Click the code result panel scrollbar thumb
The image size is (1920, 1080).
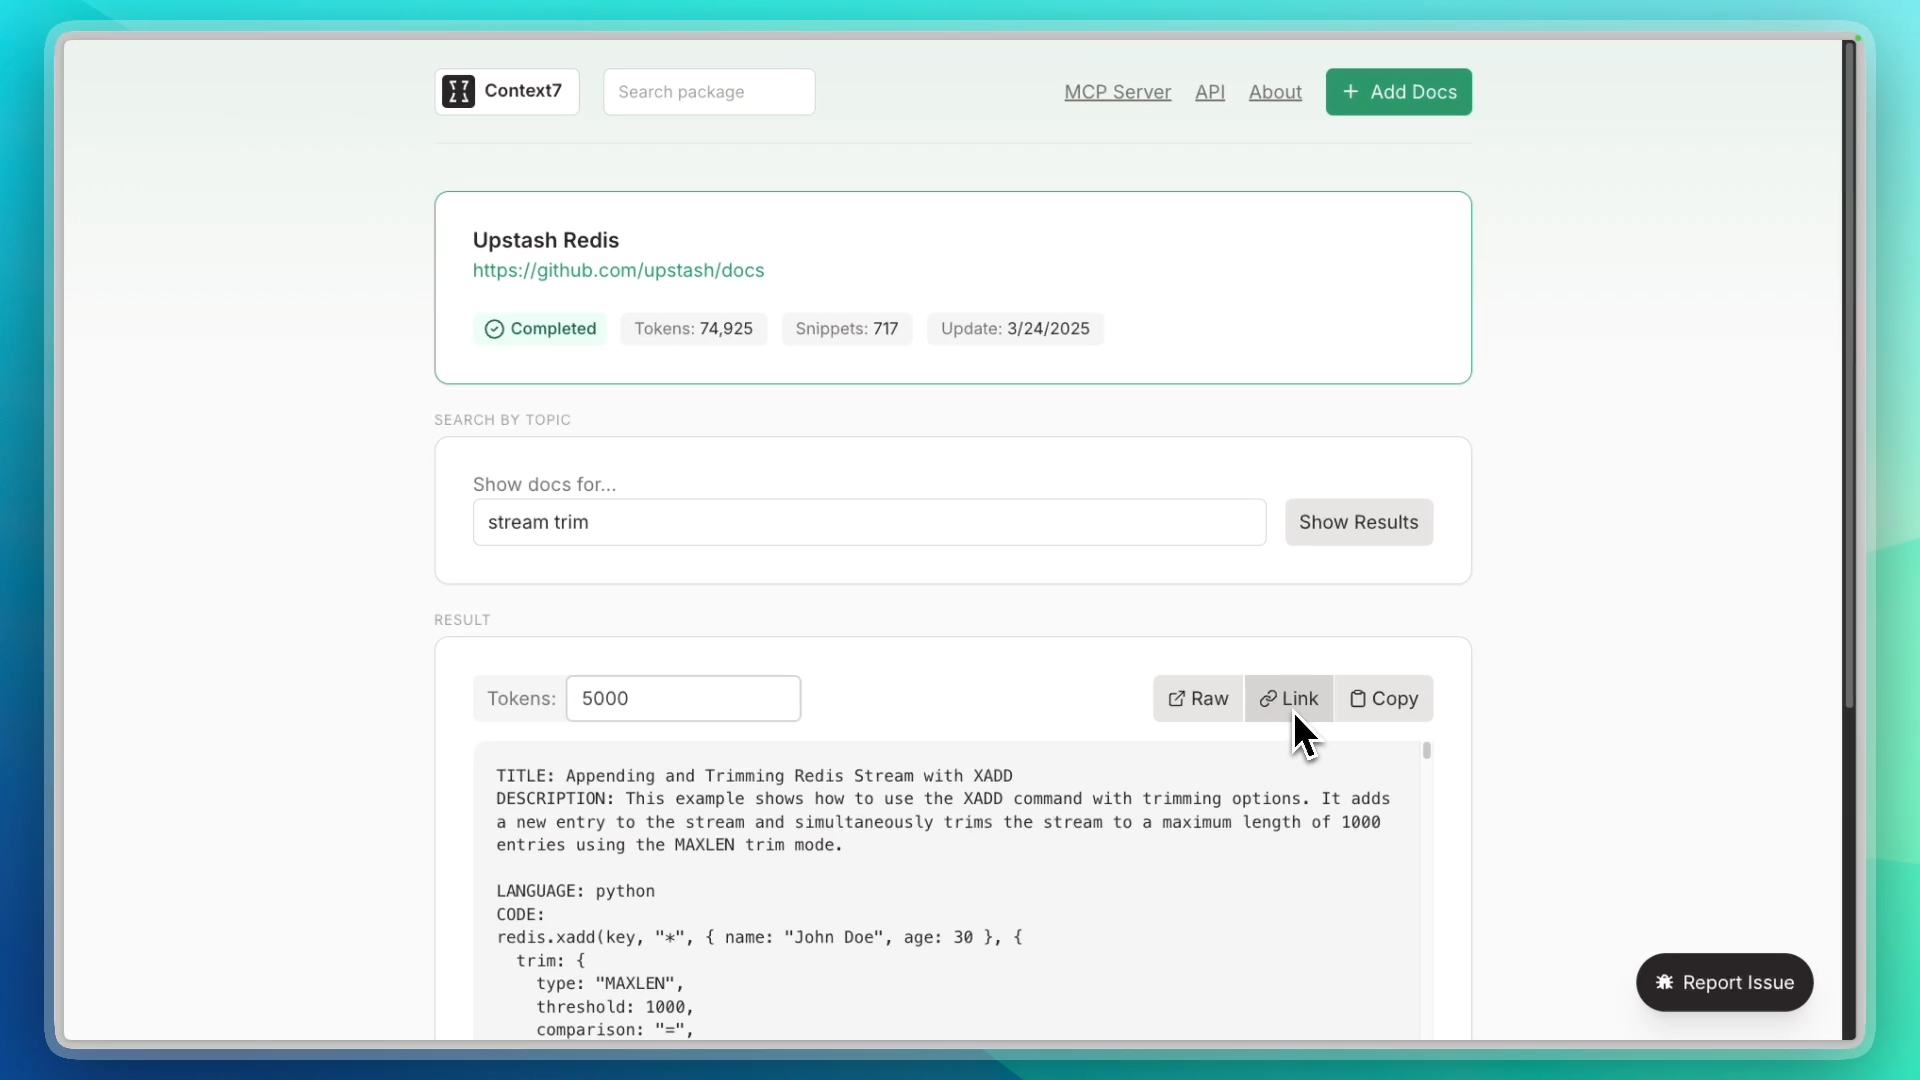point(1426,750)
